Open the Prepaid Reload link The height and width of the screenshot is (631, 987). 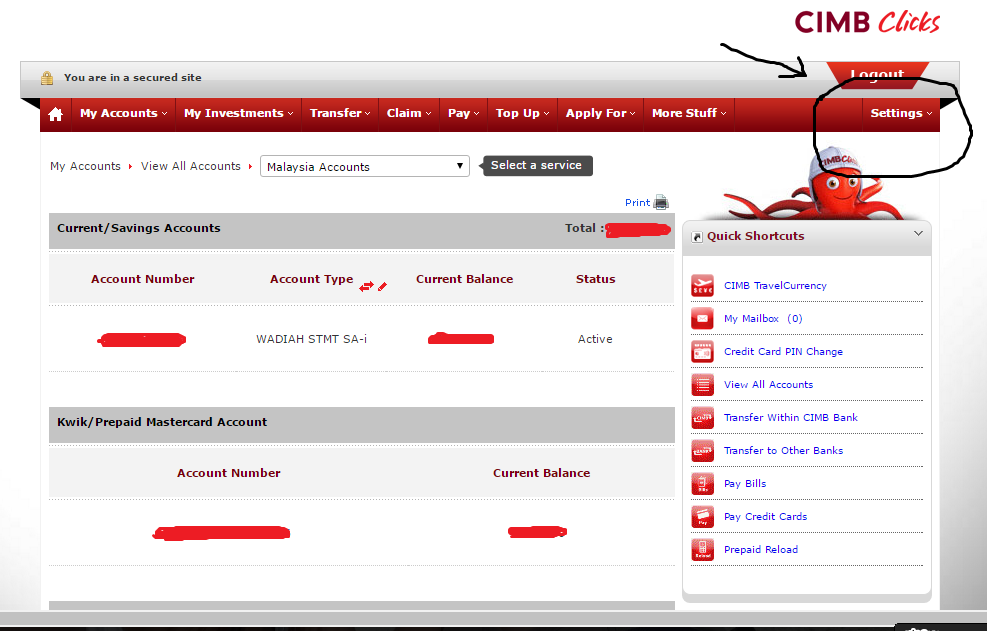(760, 550)
